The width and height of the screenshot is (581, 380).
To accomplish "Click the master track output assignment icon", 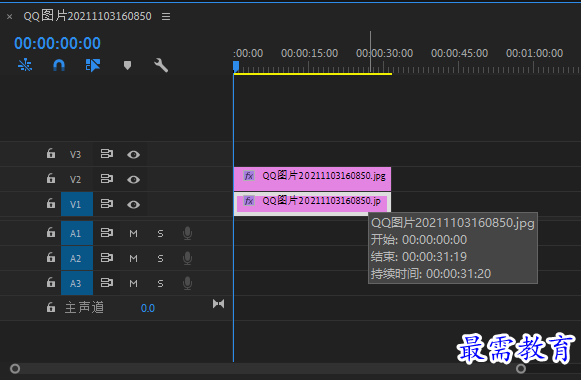I will pos(219,304).
